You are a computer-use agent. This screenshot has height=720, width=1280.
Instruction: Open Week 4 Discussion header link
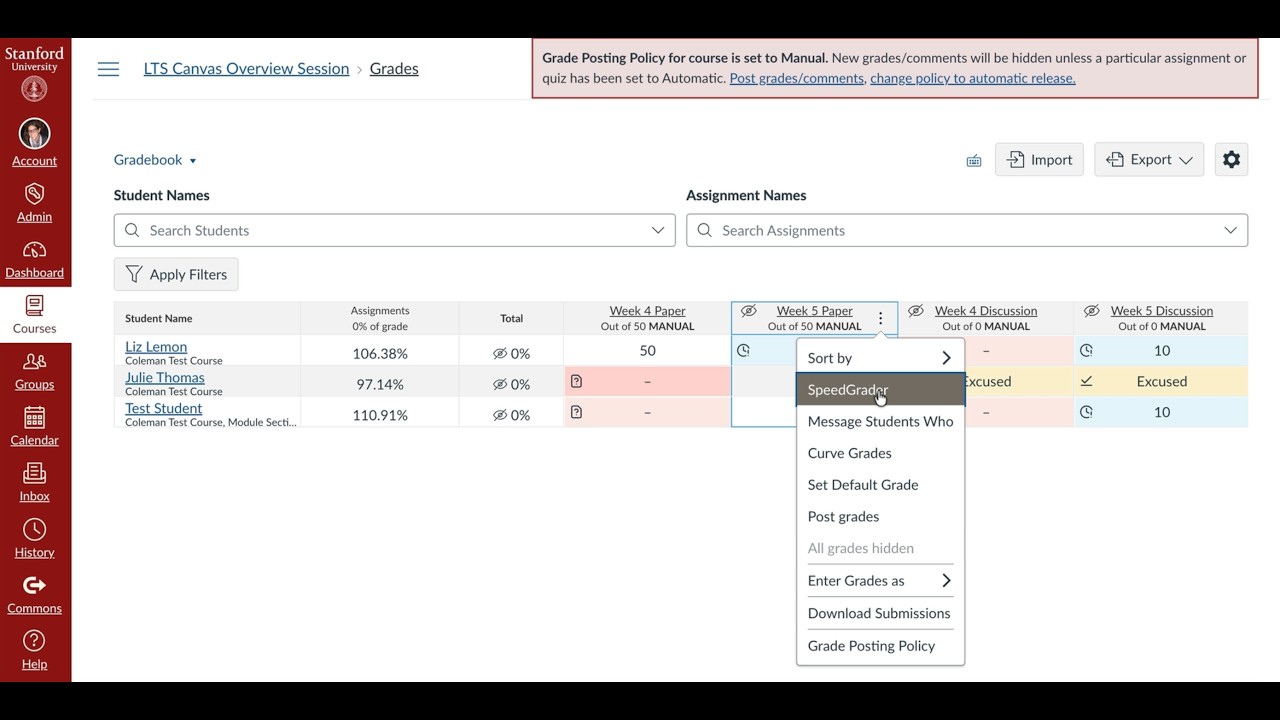click(x=986, y=311)
